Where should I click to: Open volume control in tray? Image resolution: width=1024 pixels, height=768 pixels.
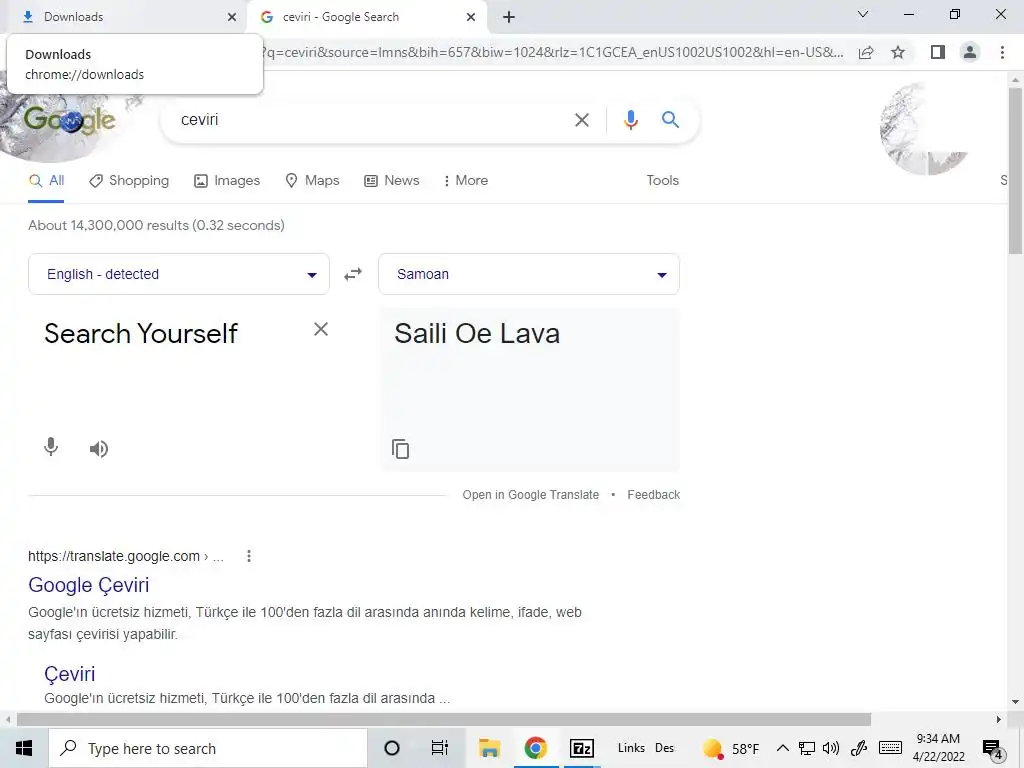point(831,748)
